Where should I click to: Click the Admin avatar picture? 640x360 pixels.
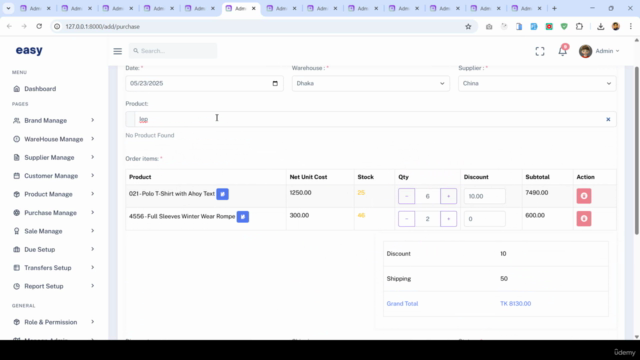click(585, 51)
